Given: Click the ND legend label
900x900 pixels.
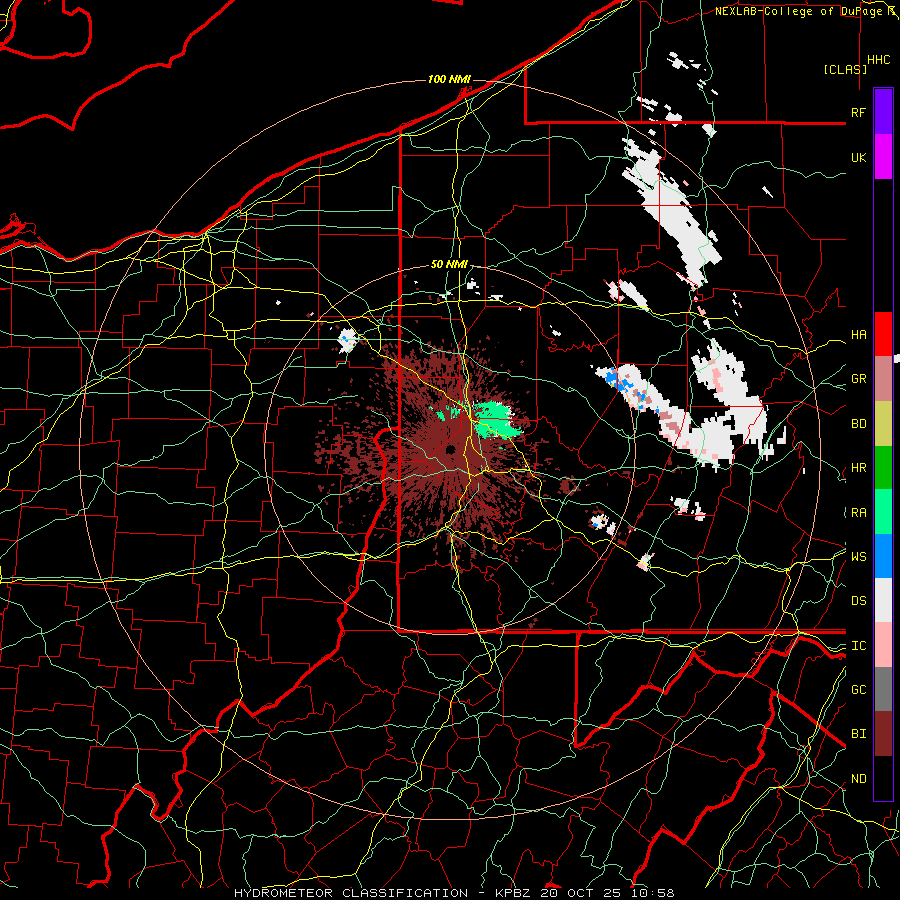Looking at the screenshot, I should point(858,778).
